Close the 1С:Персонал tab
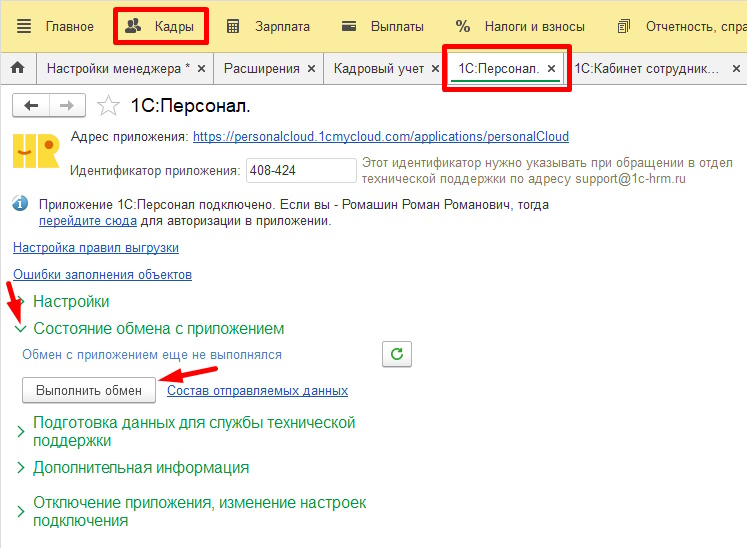The width and height of the screenshot is (747, 548). 551,69
